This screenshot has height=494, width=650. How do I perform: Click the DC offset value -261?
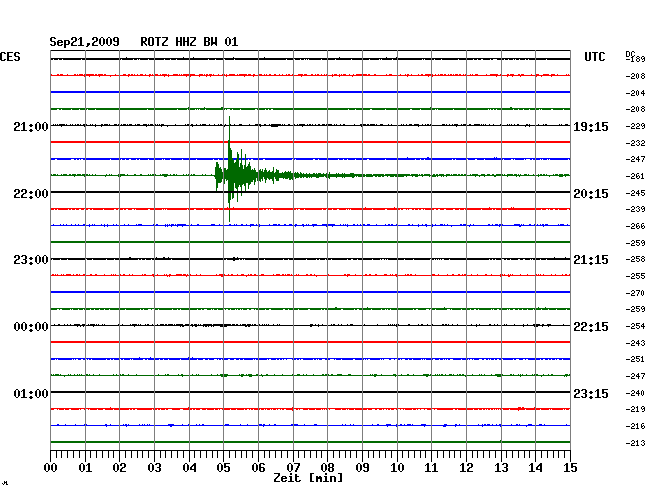coord(635,176)
